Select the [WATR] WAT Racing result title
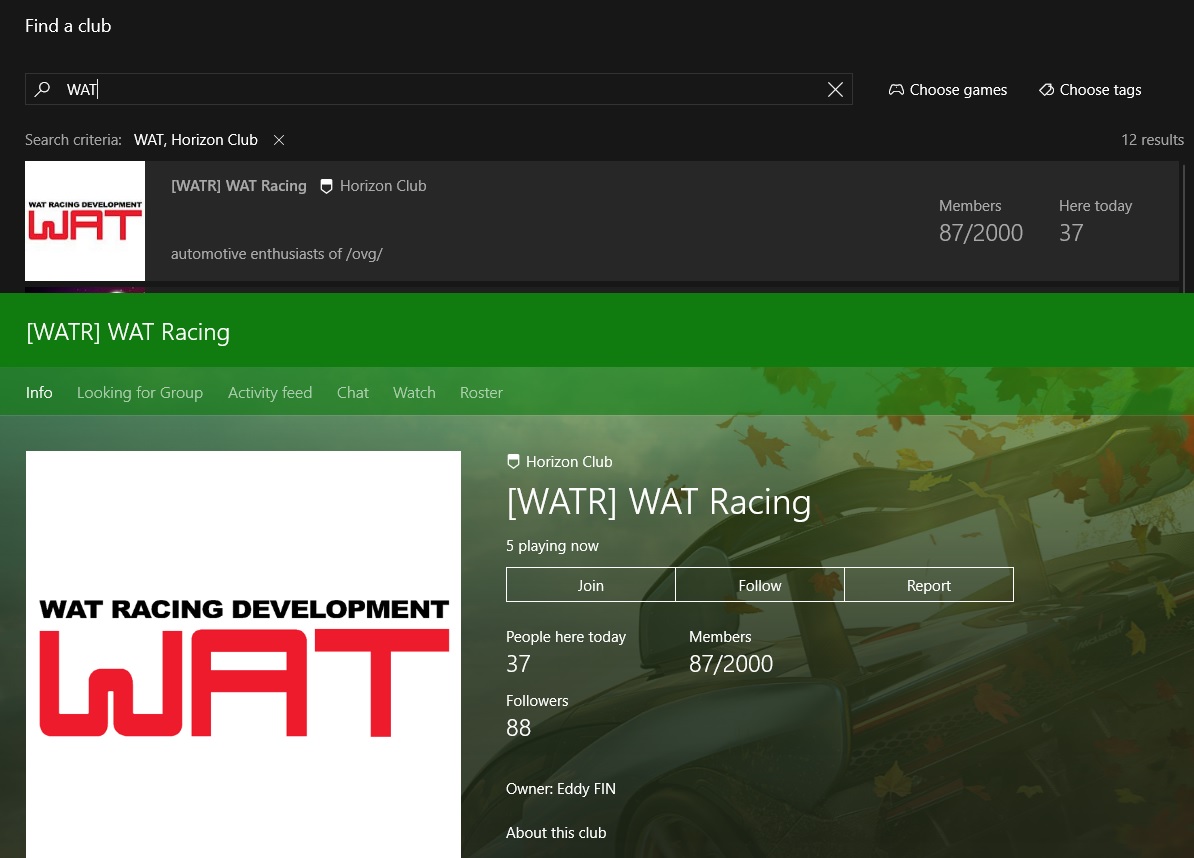The width and height of the screenshot is (1194, 858). (x=239, y=186)
